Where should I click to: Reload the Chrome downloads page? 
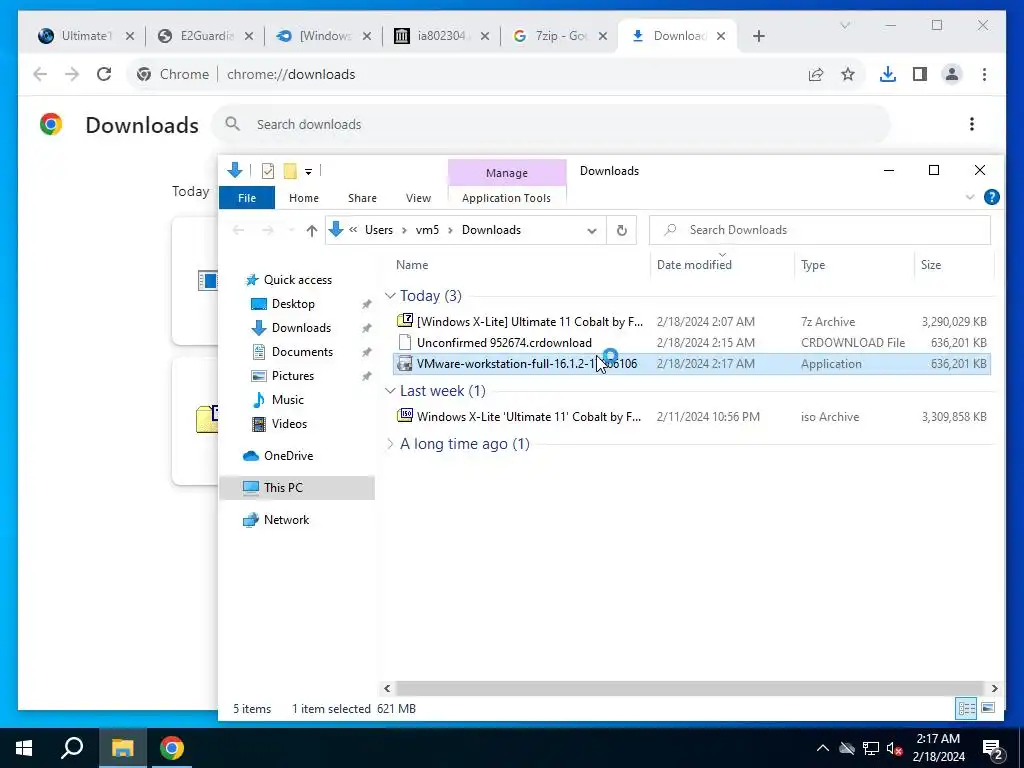point(104,74)
